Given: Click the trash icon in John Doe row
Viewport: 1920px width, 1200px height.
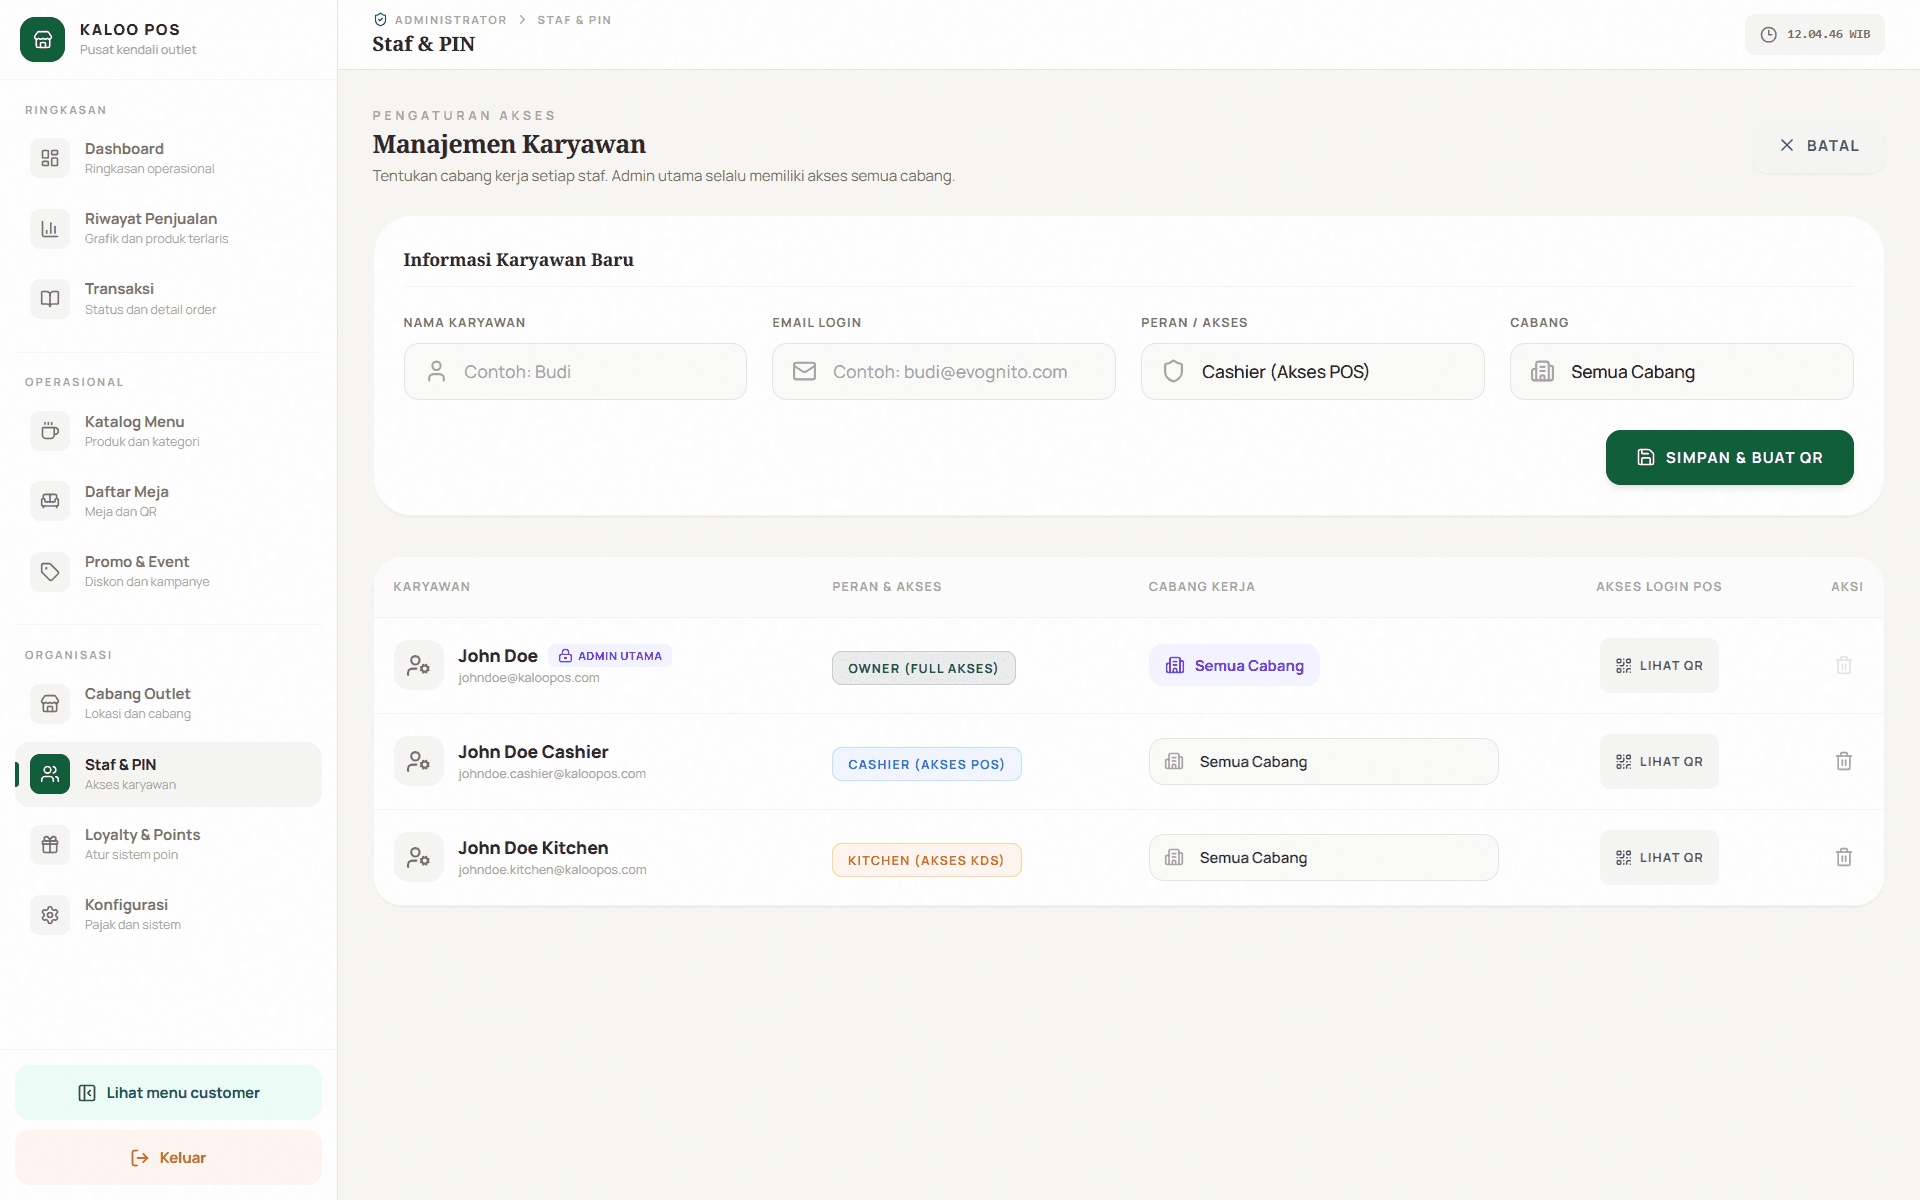Looking at the screenshot, I should point(1844,666).
